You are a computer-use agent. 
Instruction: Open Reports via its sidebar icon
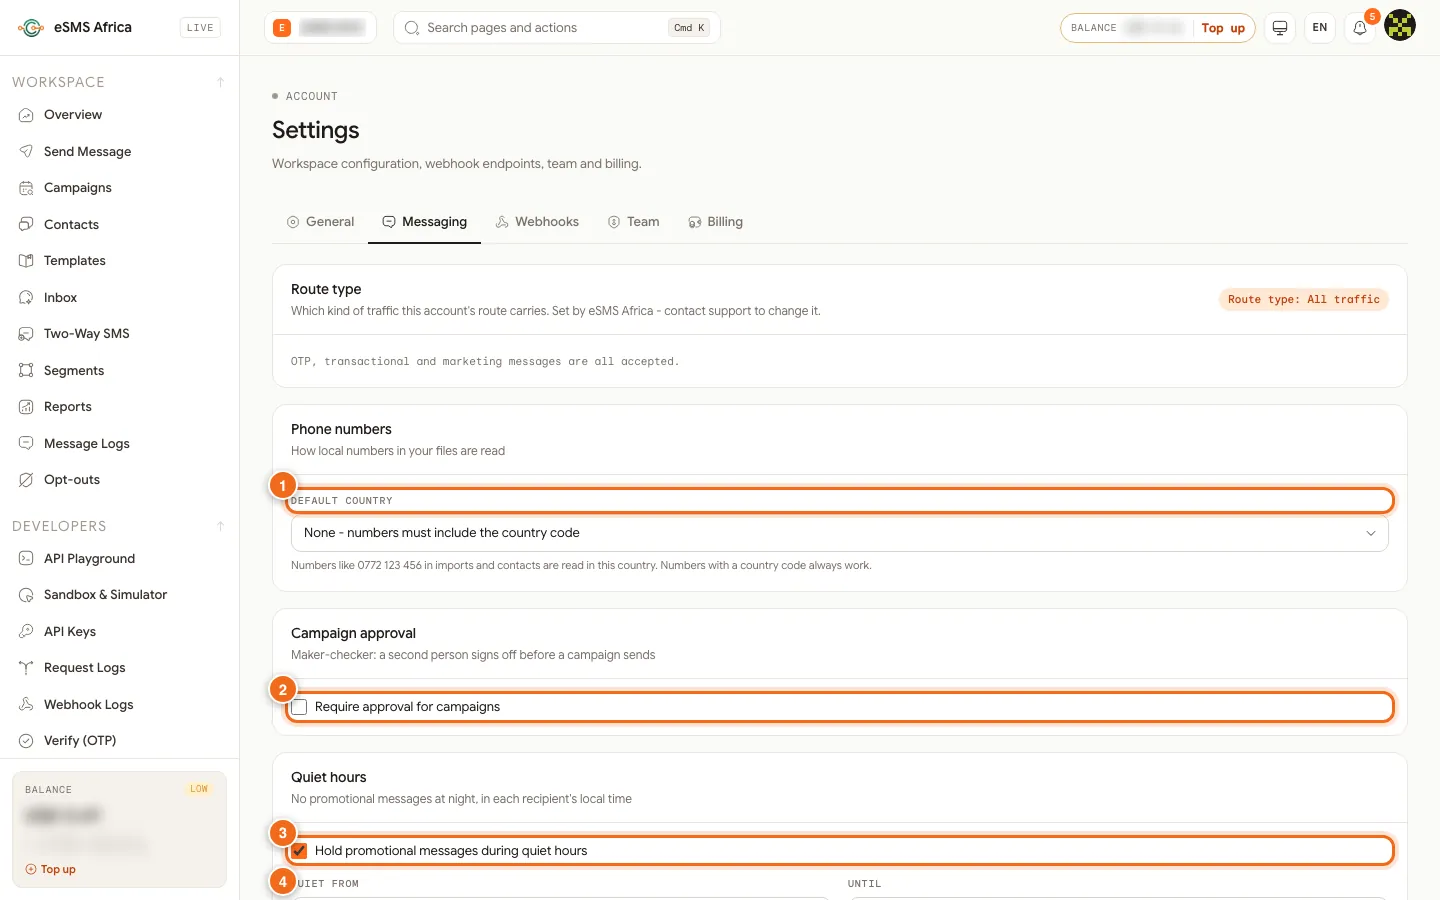(x=26, y=407)
